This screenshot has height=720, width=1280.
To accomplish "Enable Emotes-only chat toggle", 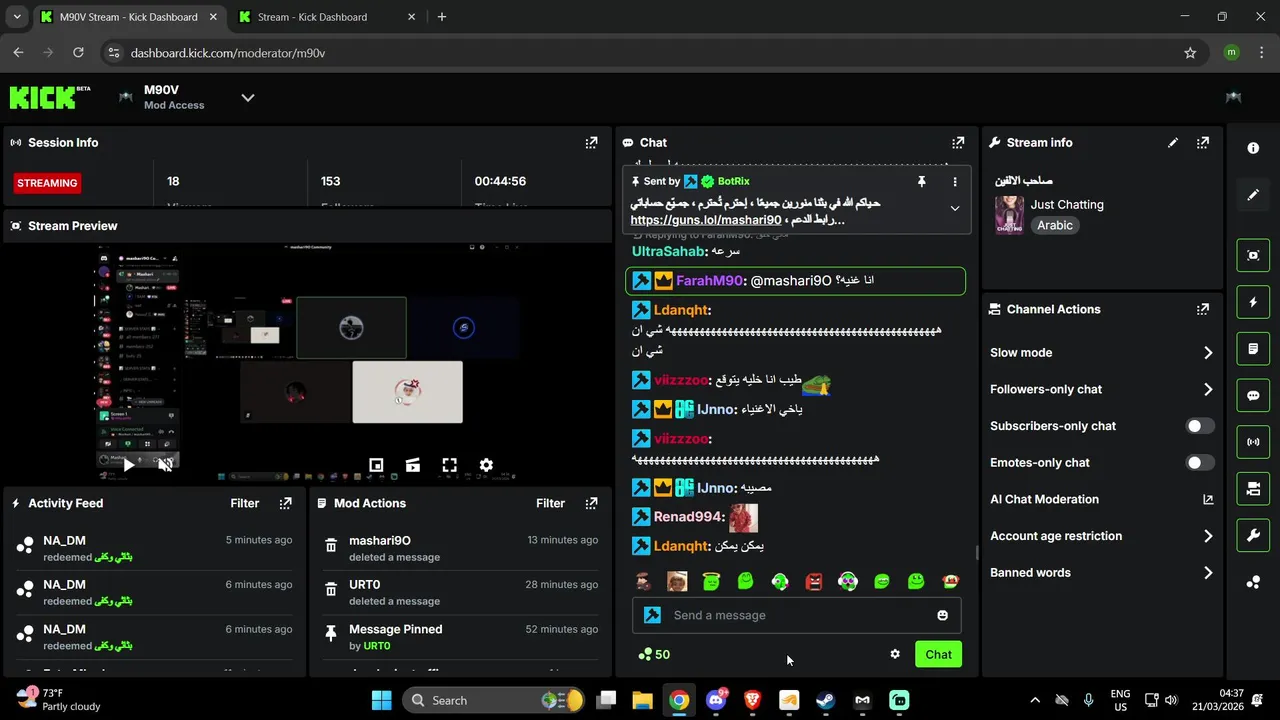I will (1200, 463).
